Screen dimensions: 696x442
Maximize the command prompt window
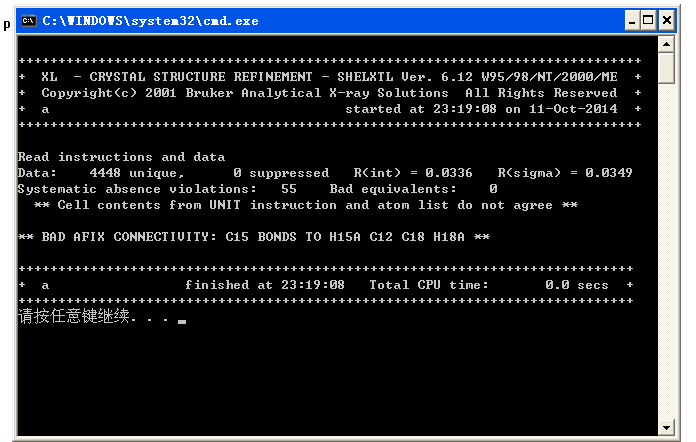click(x=650, y=20)
